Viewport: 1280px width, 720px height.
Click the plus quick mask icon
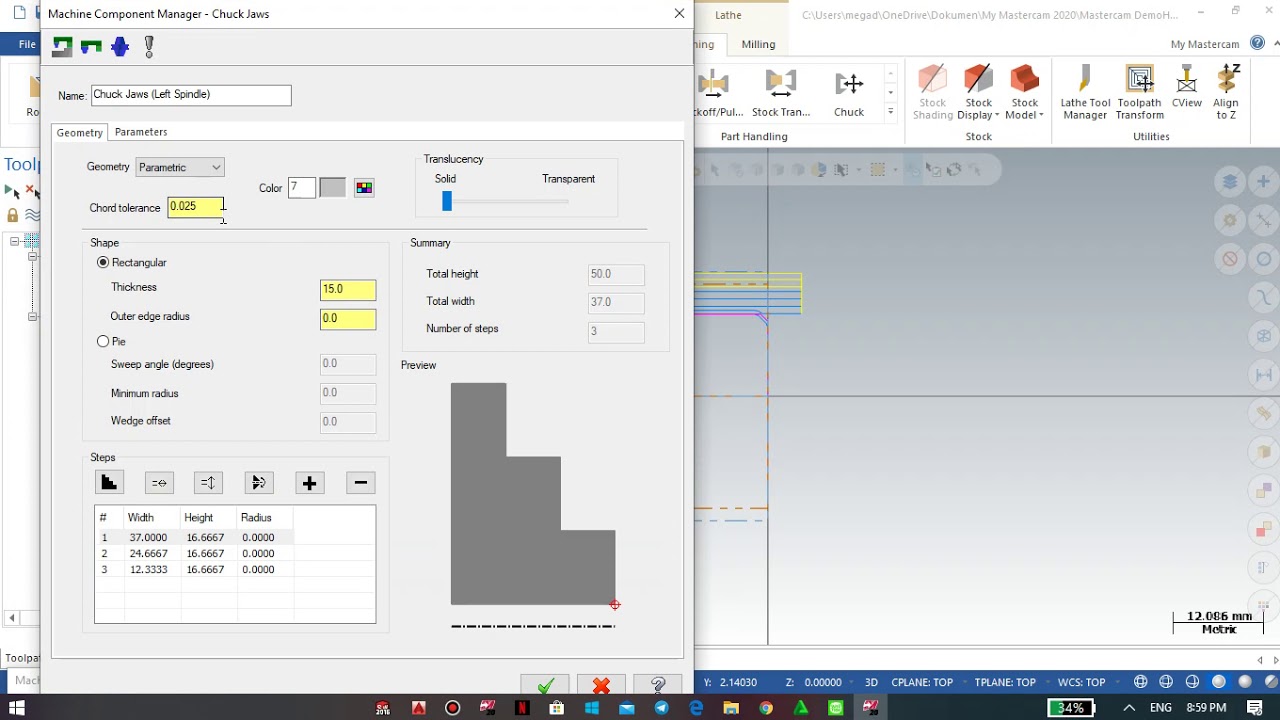click(1264, 182)
